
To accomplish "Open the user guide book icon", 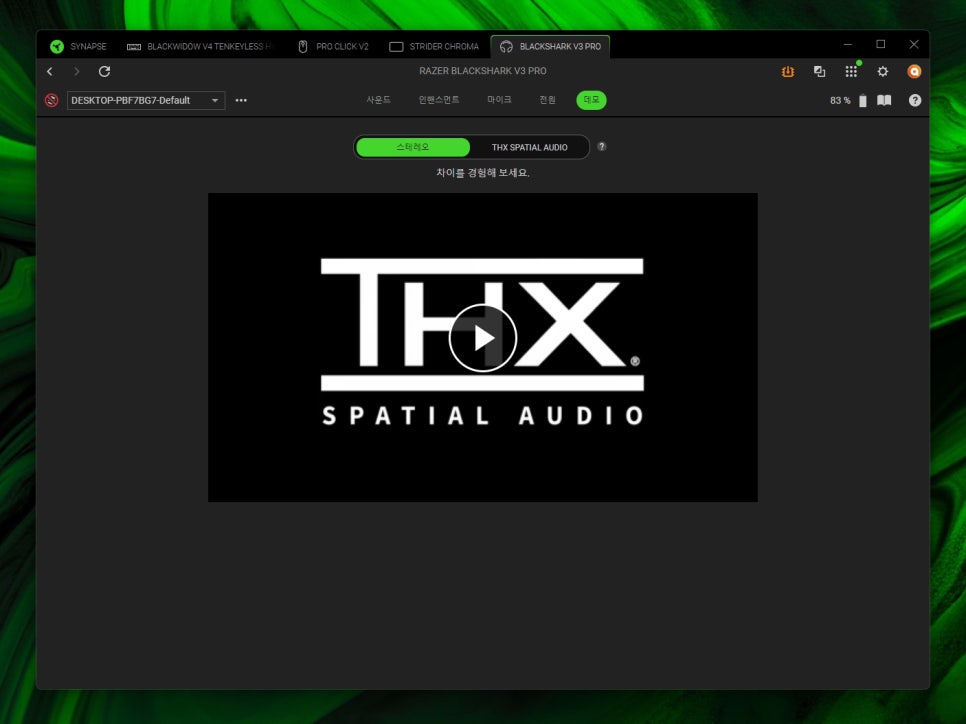I will (x=884, y=100).
